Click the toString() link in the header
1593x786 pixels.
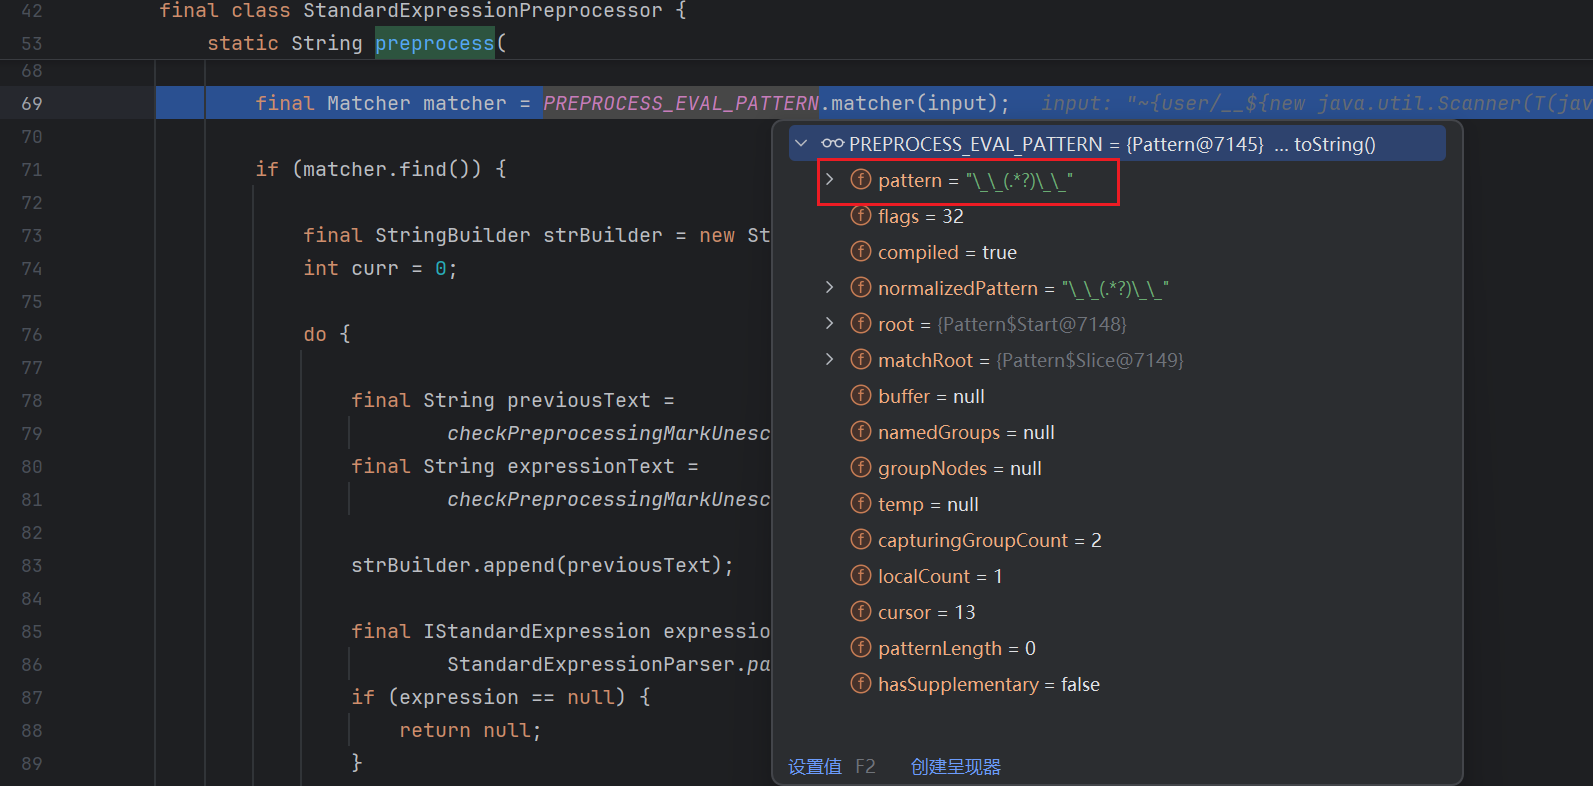1334,144
